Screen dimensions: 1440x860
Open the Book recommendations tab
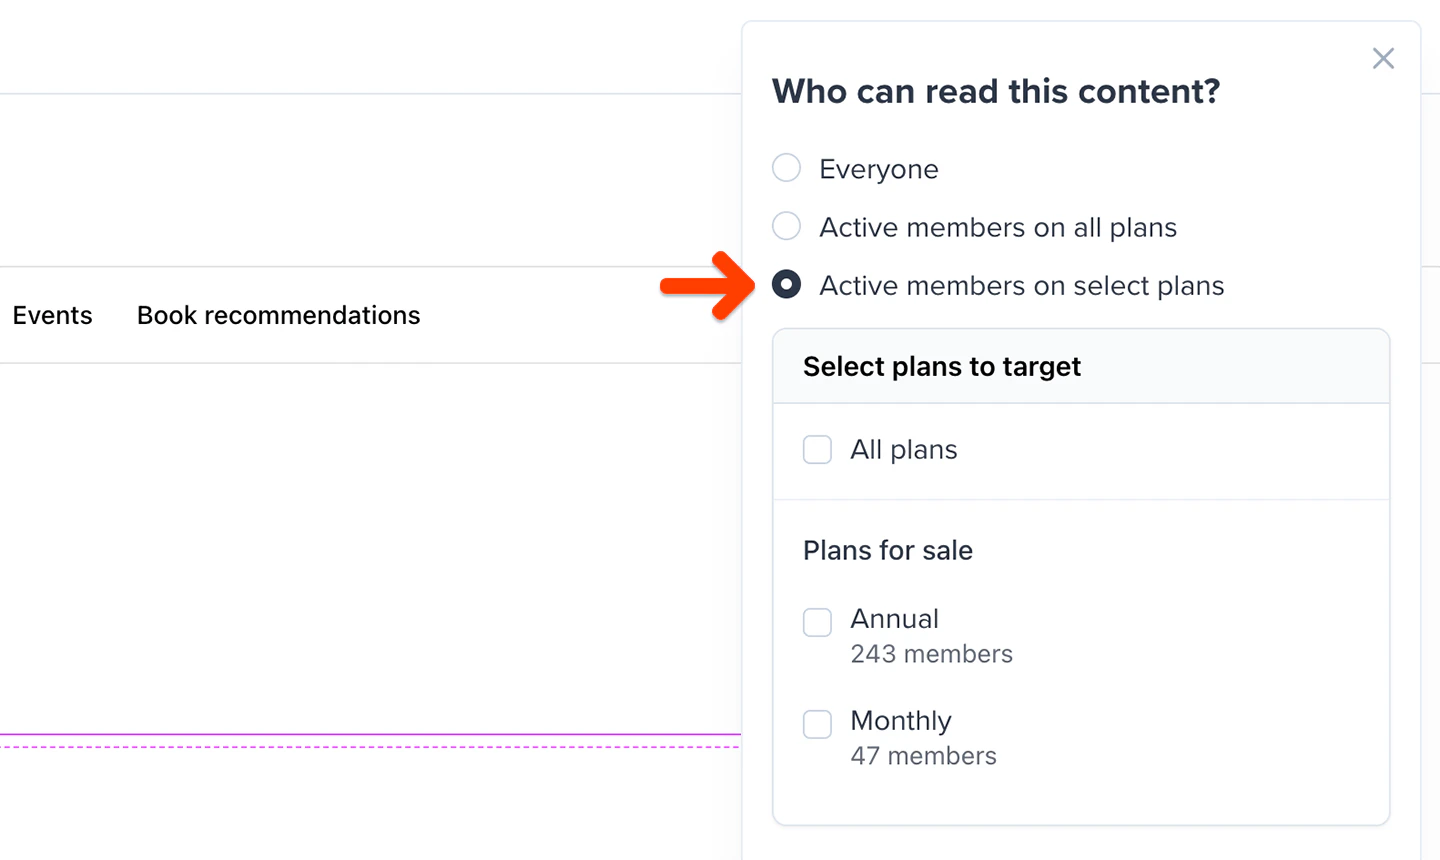[x=278, y=314]
